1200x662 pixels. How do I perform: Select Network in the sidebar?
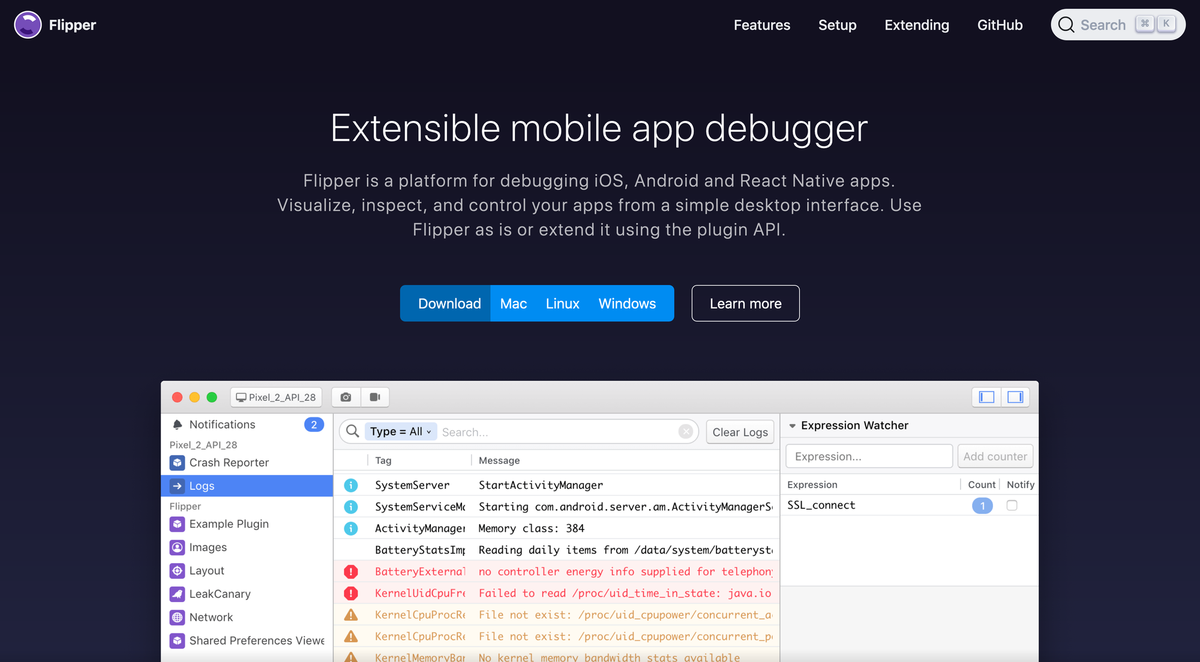coord(247,618)
